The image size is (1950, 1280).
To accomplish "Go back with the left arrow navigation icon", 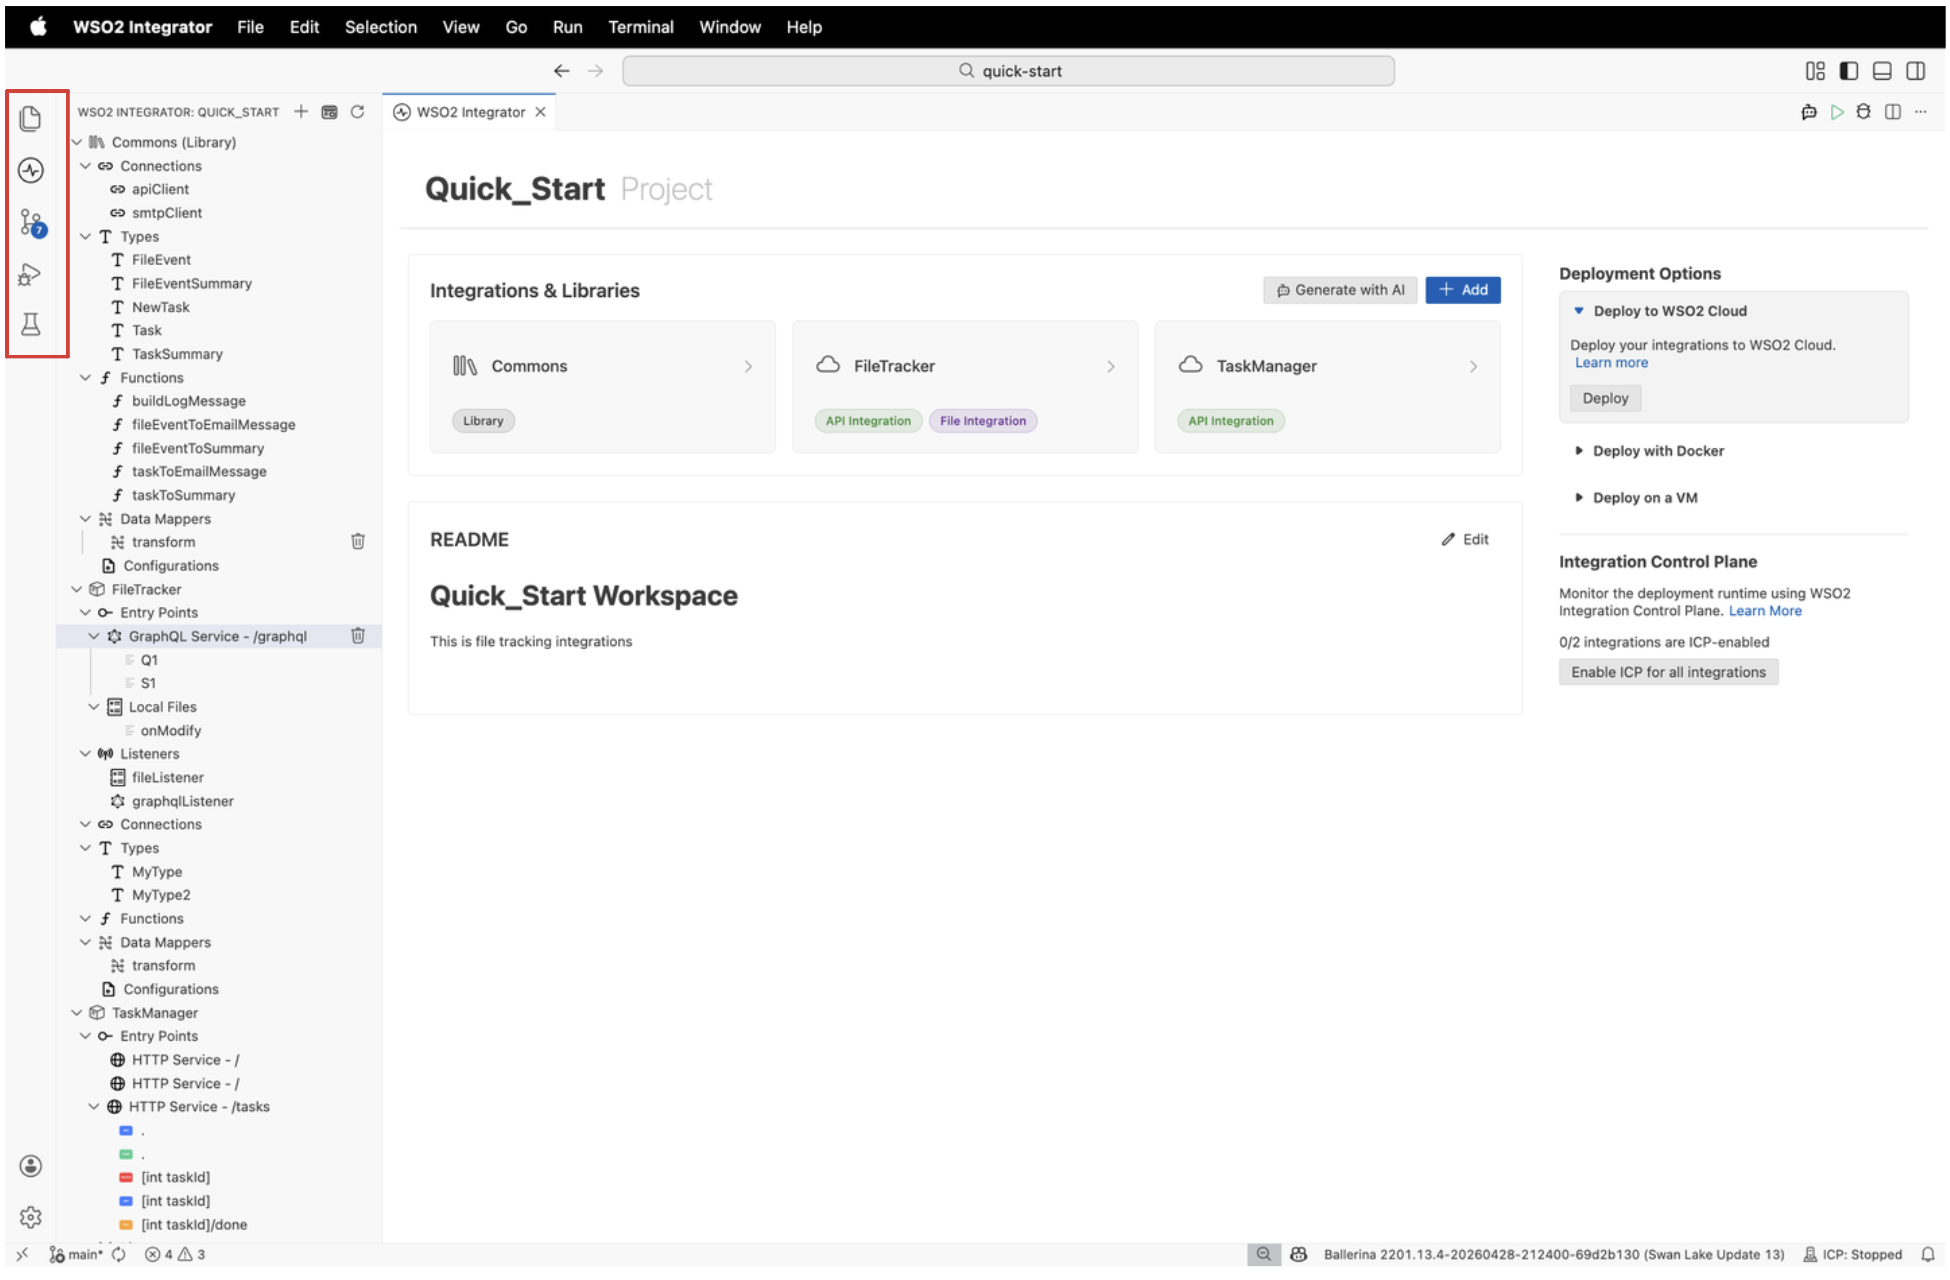I will pos(562,71).
